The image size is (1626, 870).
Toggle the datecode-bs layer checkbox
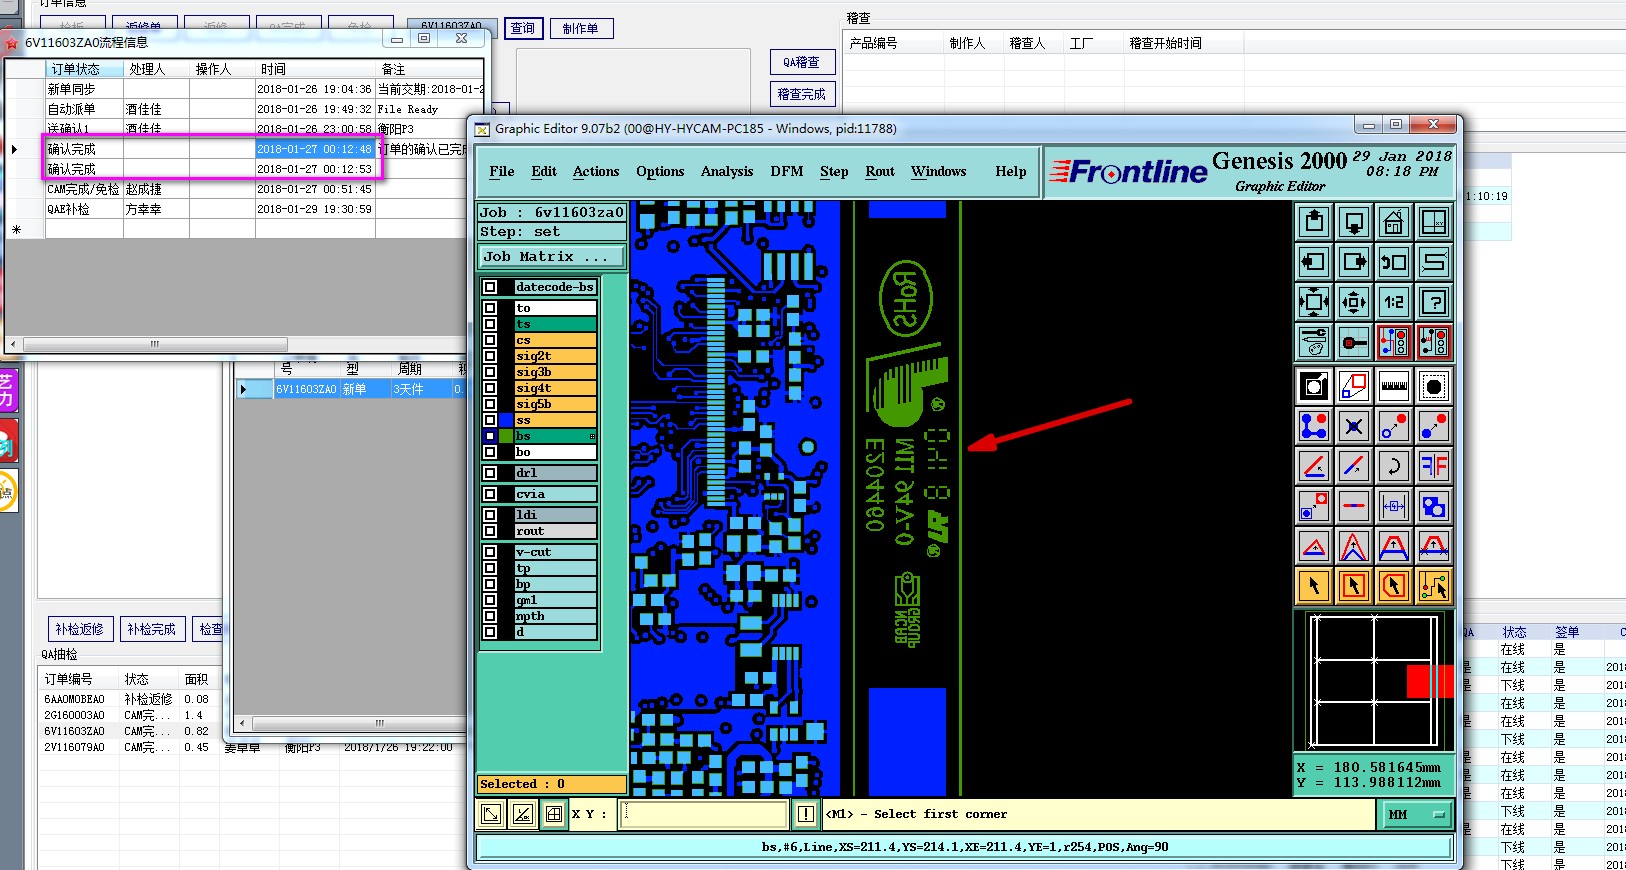pyautogui.click(x=490, y=287)
